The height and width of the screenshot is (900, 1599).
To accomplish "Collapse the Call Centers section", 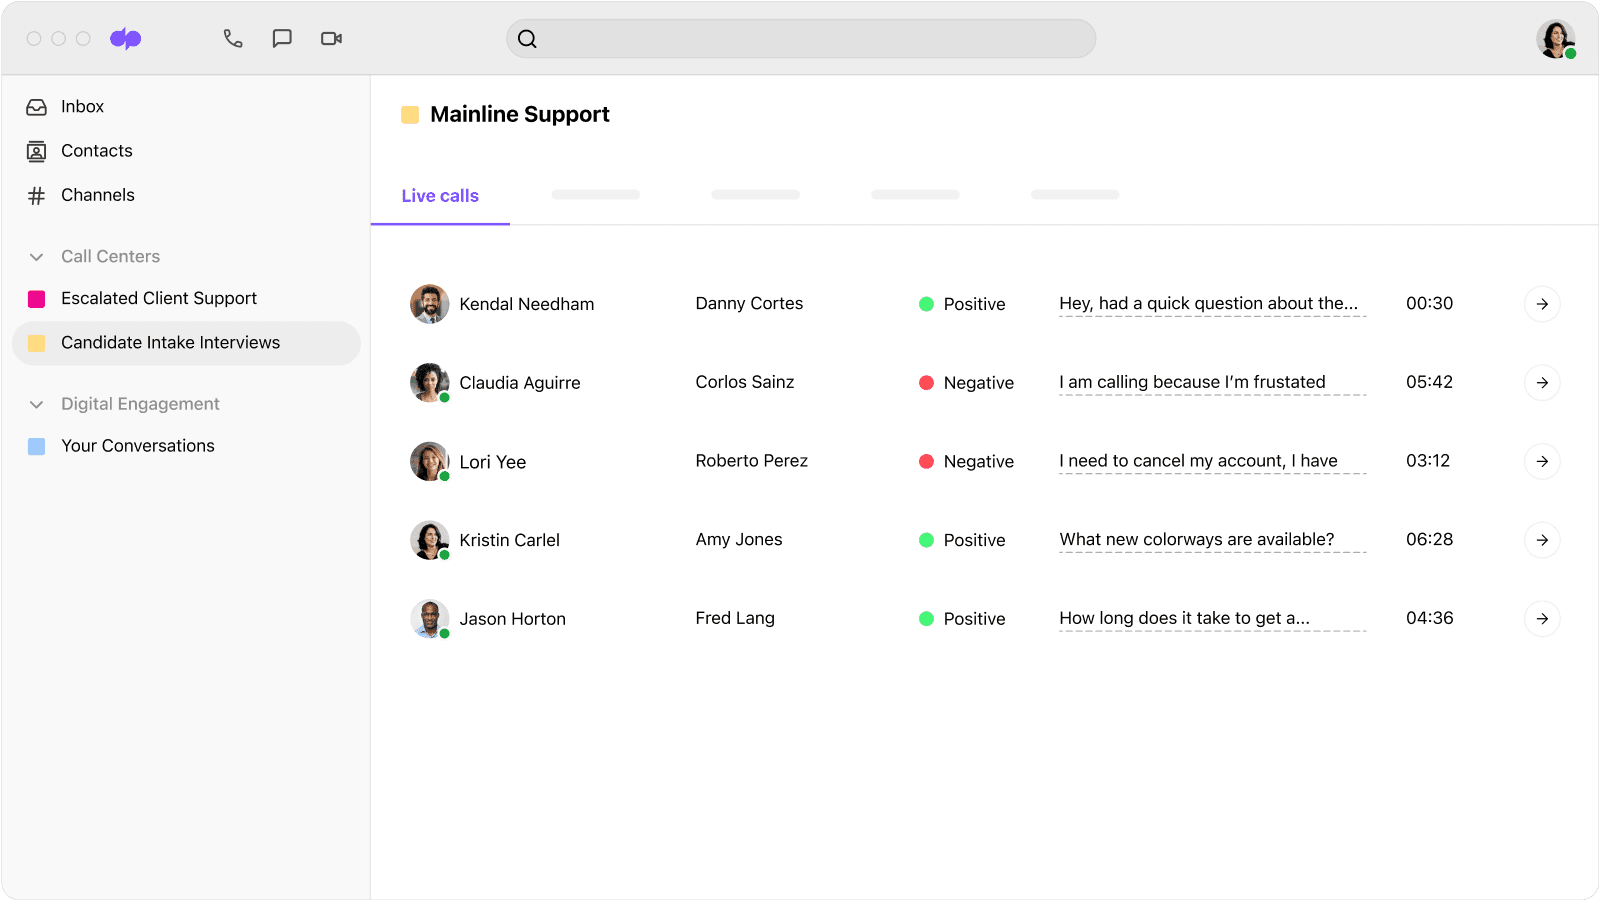I will [x=37, y=257].
